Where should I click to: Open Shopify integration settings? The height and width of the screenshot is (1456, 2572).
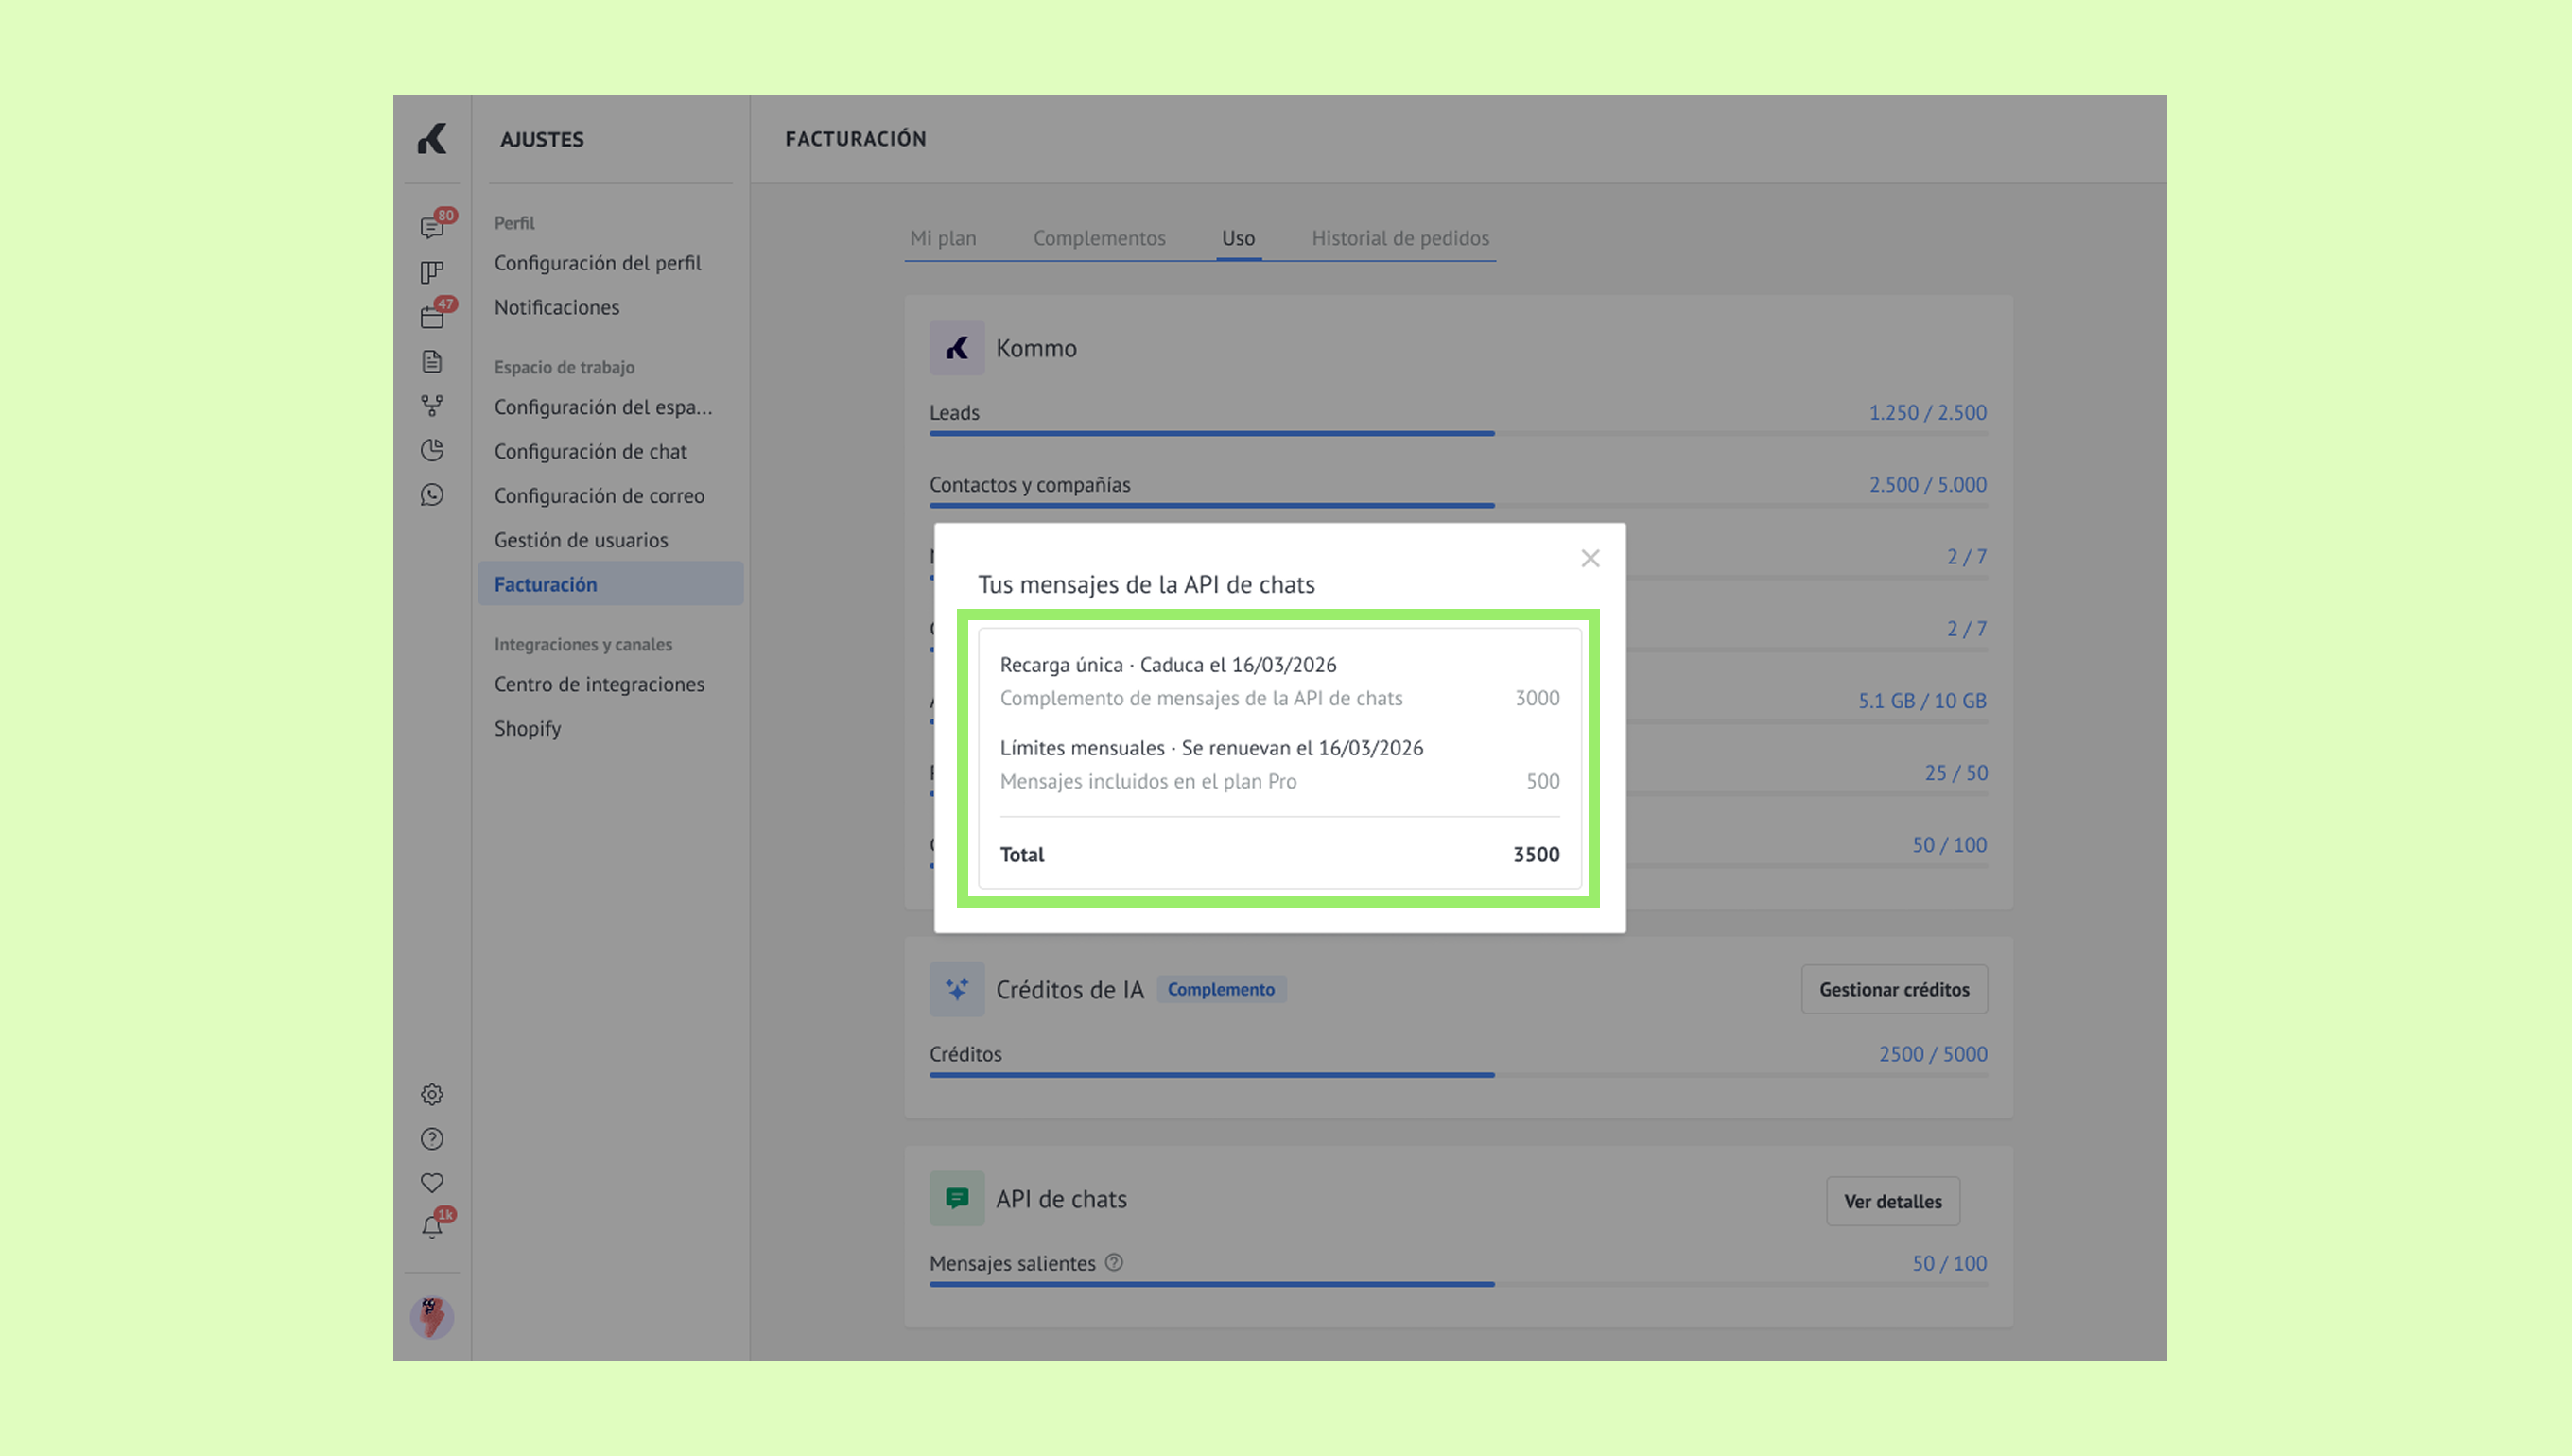pyautogui.click(x=527, y=728)
